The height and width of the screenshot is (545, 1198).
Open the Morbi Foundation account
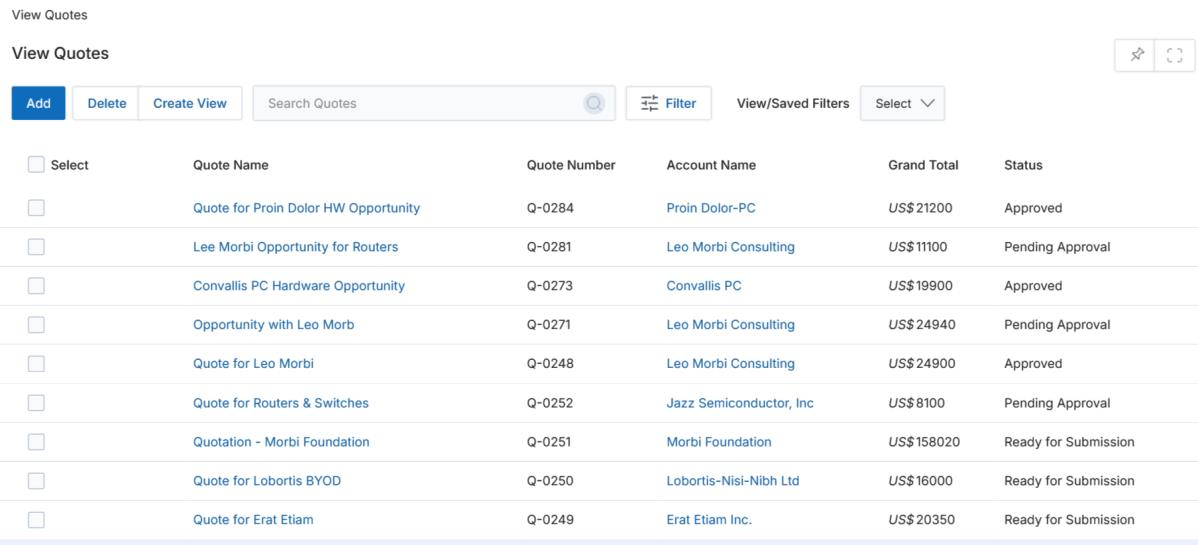click(719, 442)
